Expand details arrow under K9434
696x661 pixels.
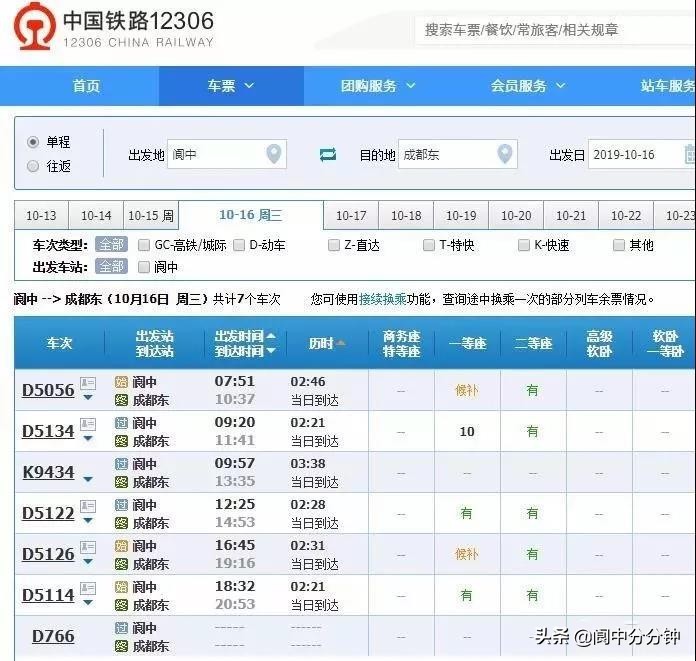pos(88,479)
